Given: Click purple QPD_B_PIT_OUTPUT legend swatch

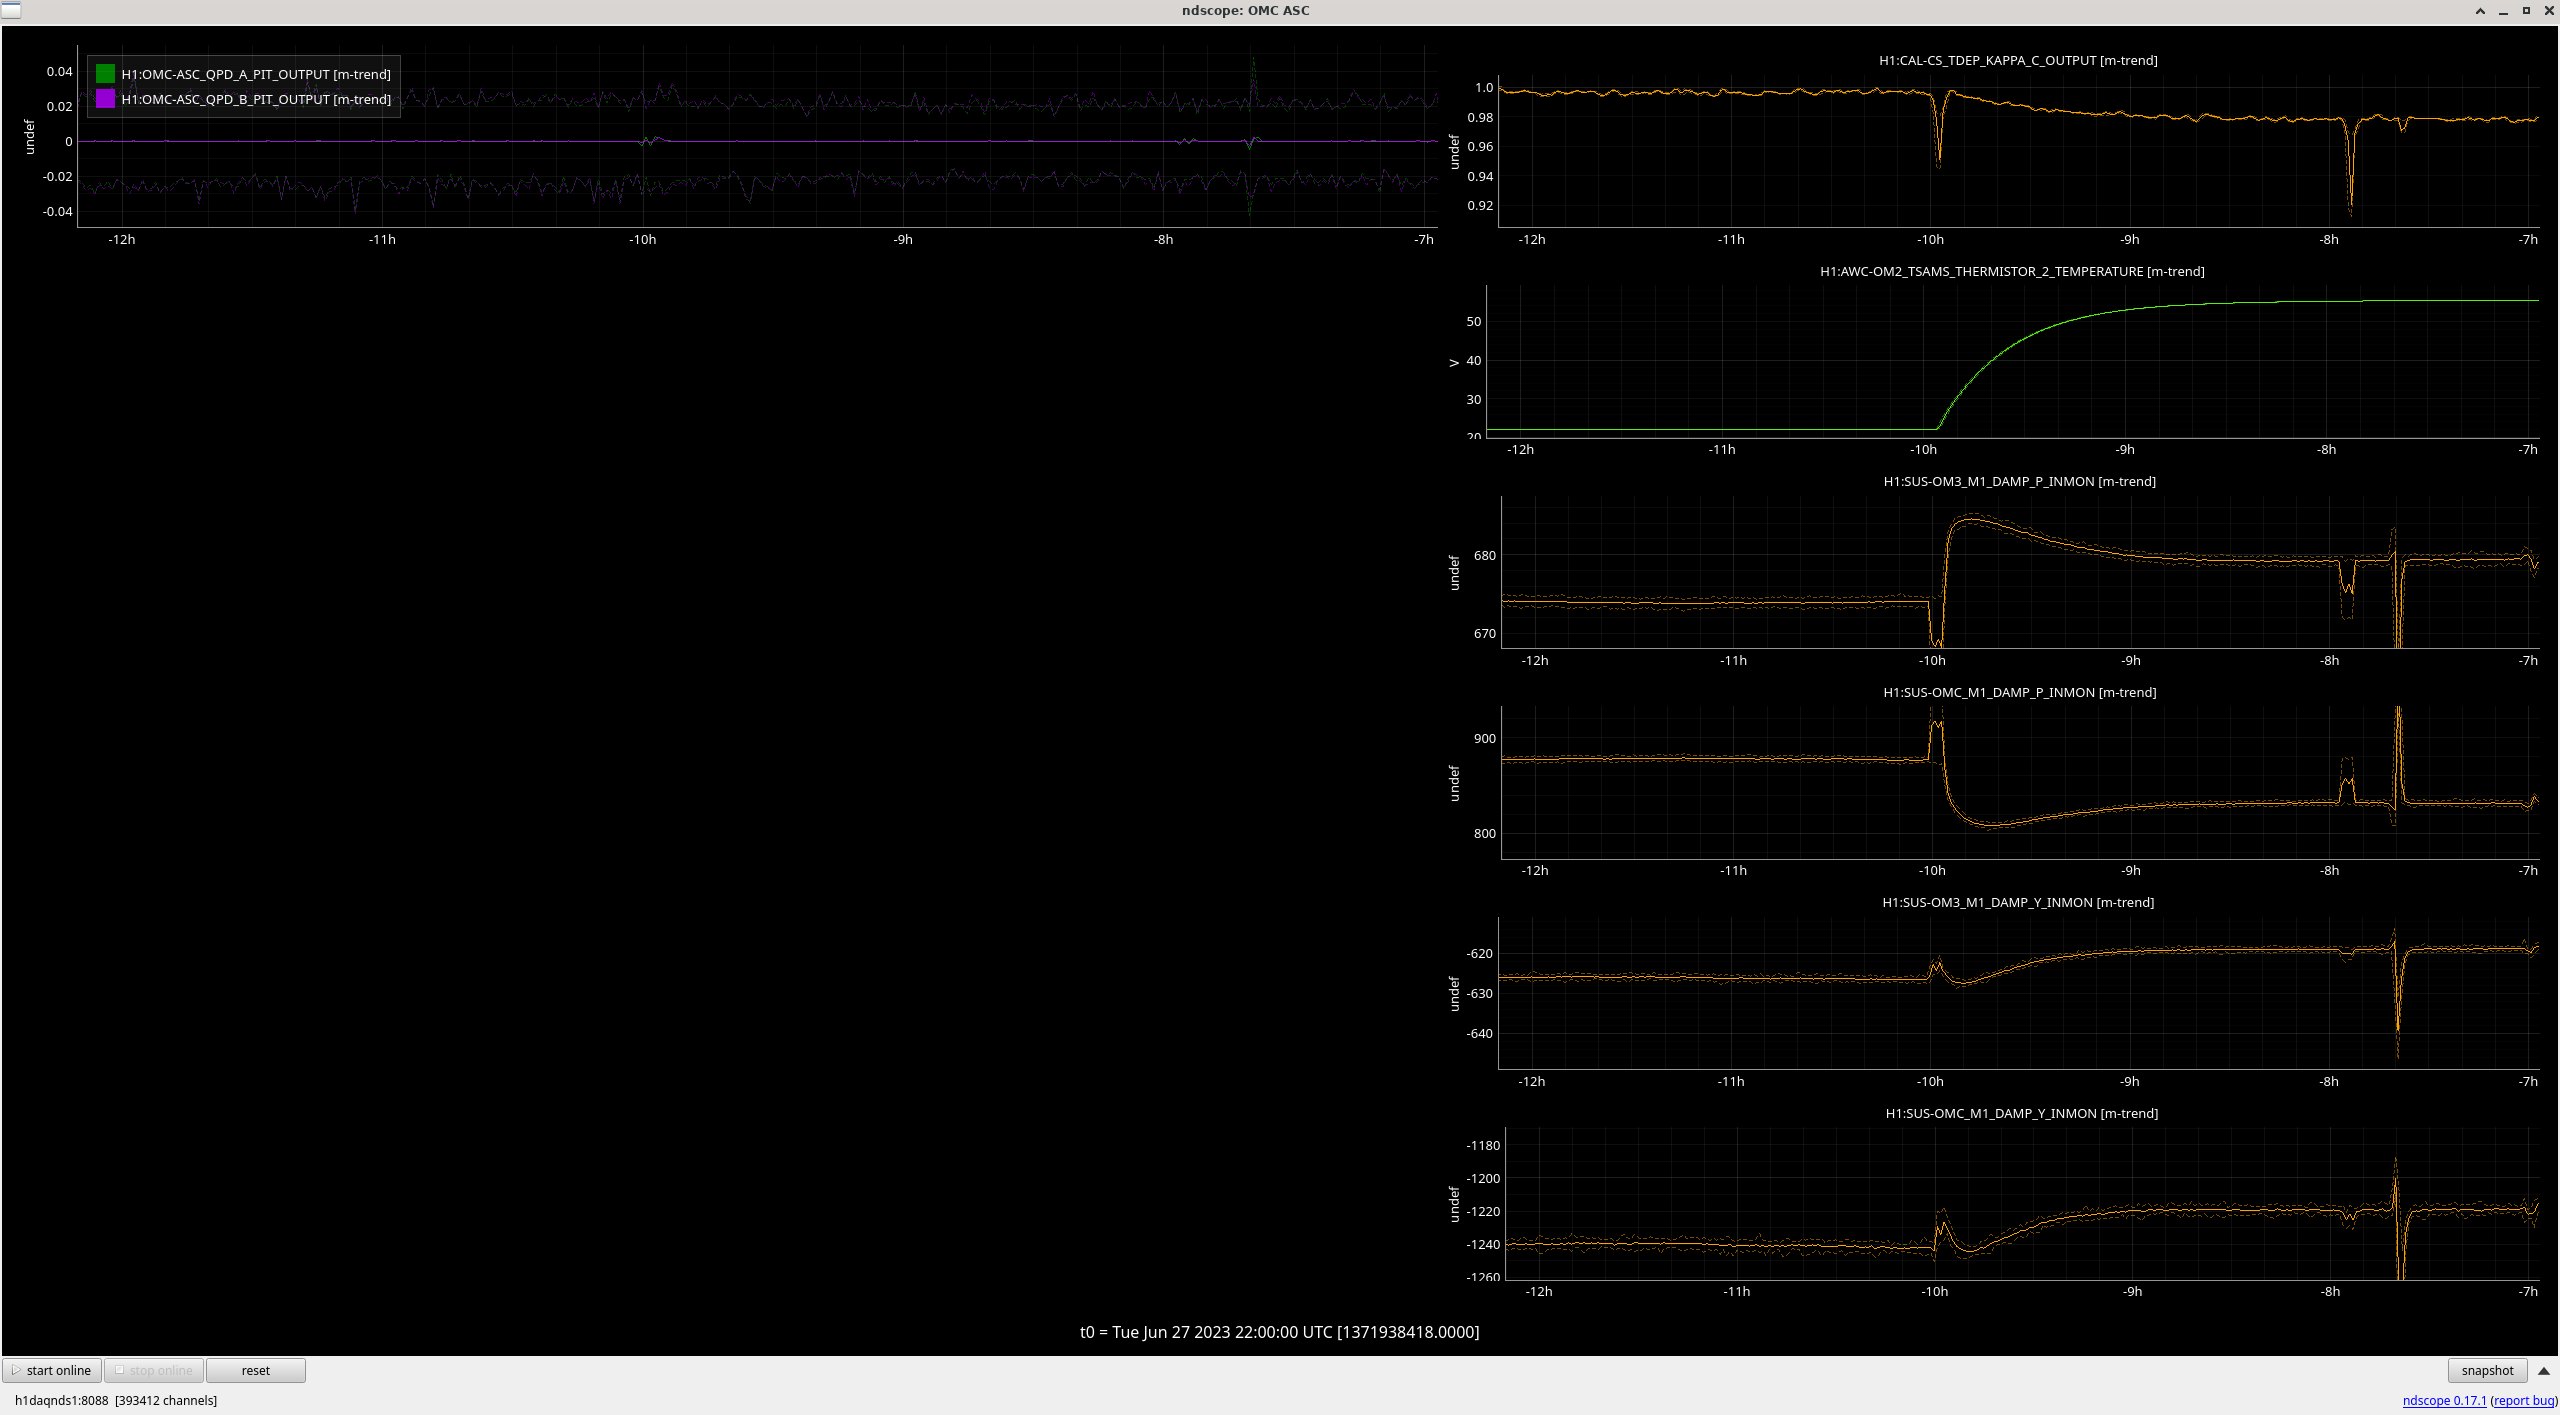Looking at the screenshot, I should tap(105, 99).
